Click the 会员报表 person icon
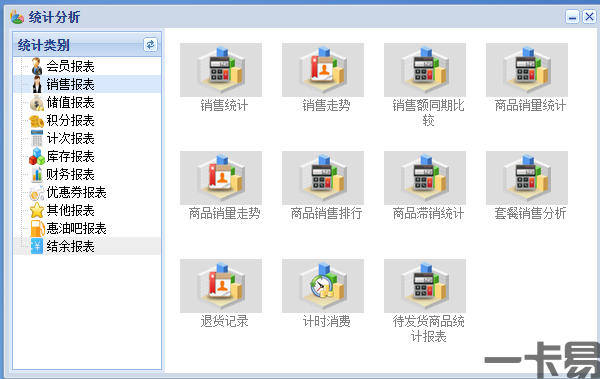 37,66
